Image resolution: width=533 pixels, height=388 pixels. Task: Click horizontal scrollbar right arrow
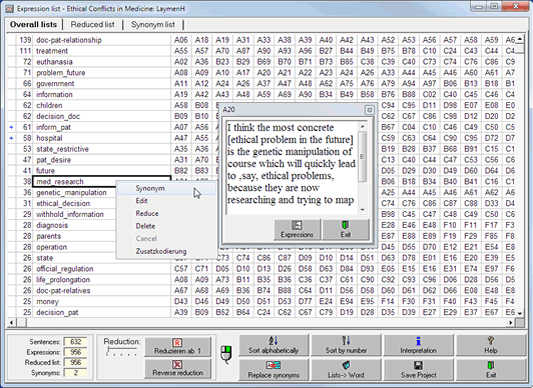coord(511,322)
